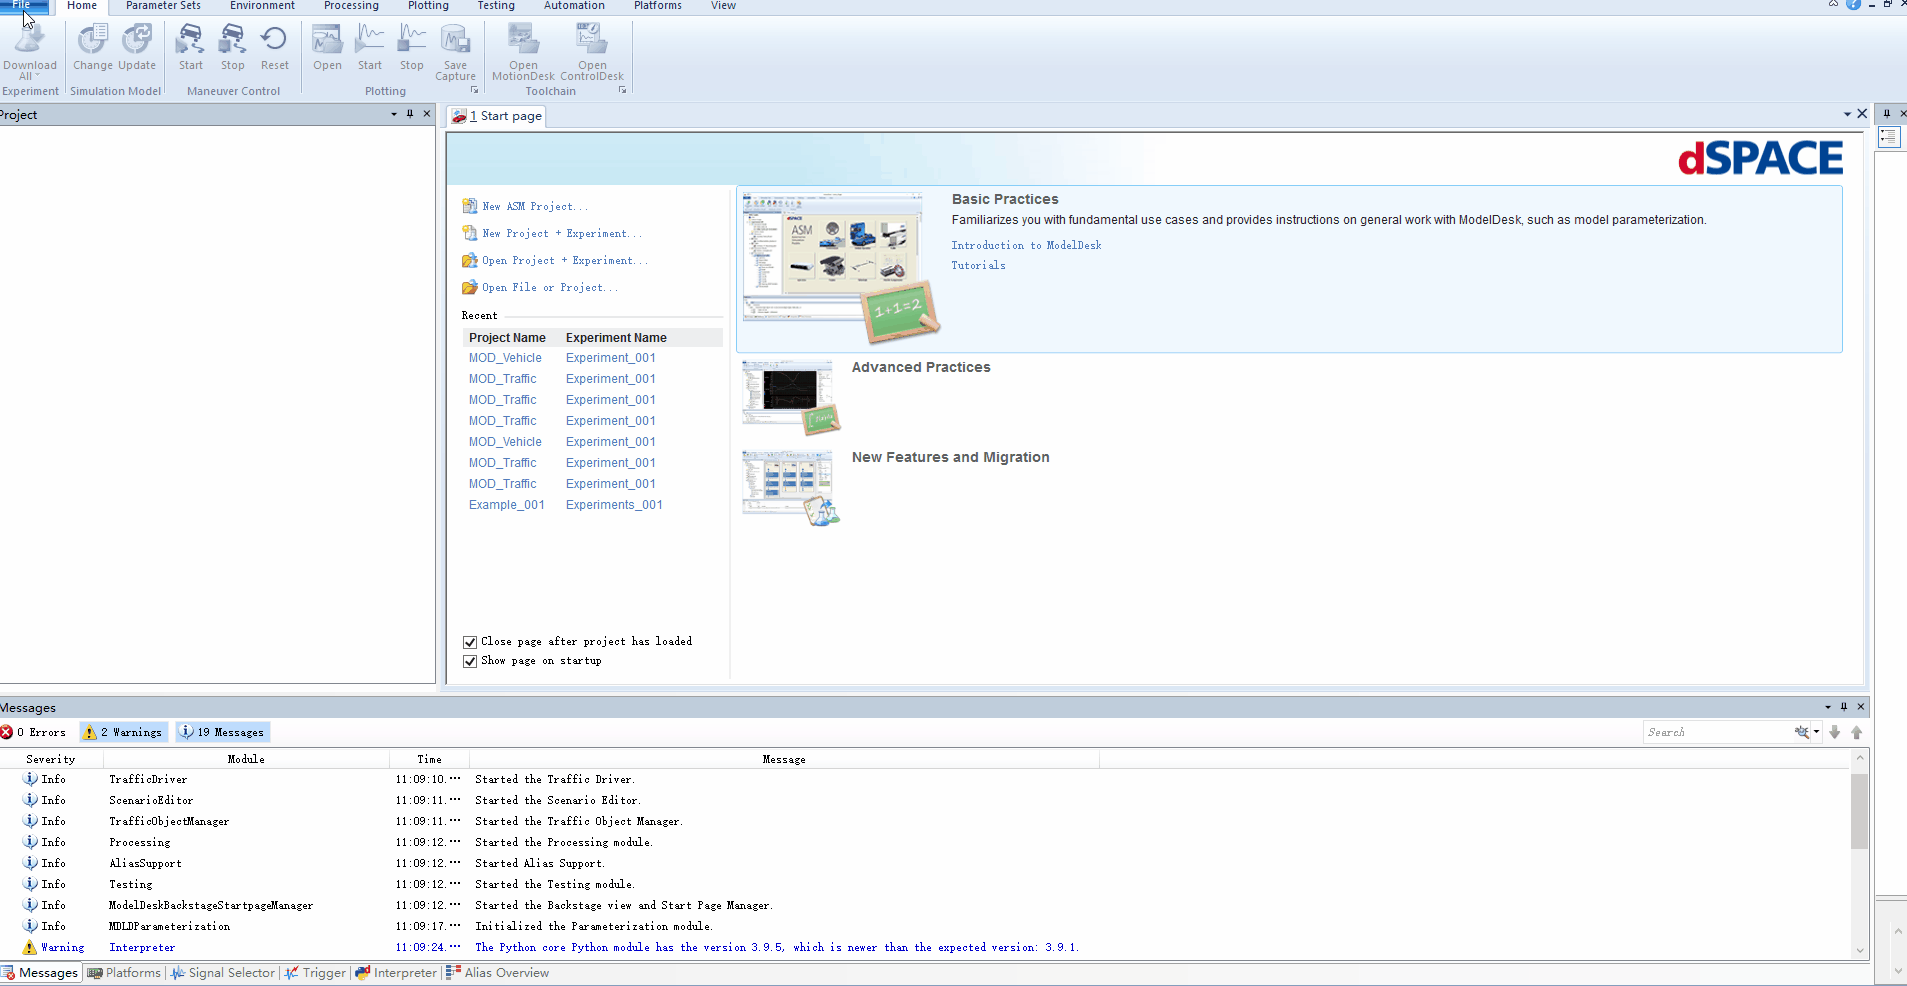This screenshot has width=1907, height=986.
Task: Switch to the Trigger bottom tab
Action: 315,973
